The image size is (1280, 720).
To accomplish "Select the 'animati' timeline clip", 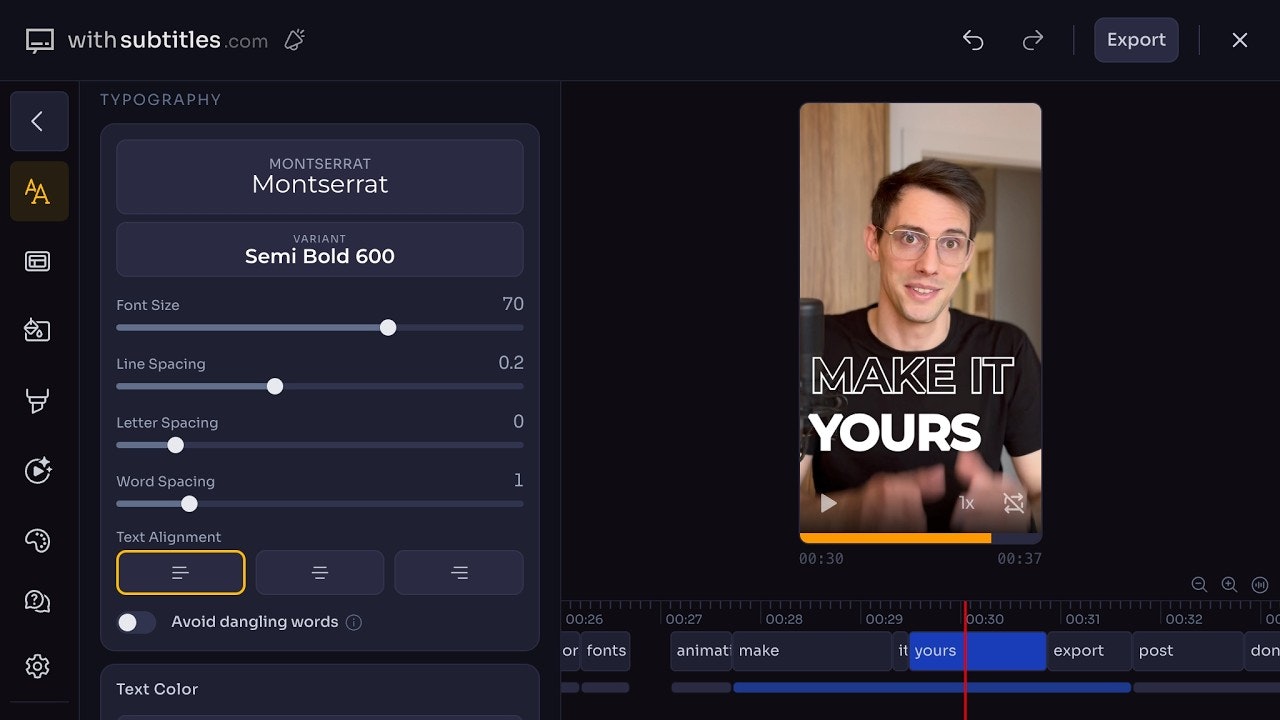I will pos(701,651).
